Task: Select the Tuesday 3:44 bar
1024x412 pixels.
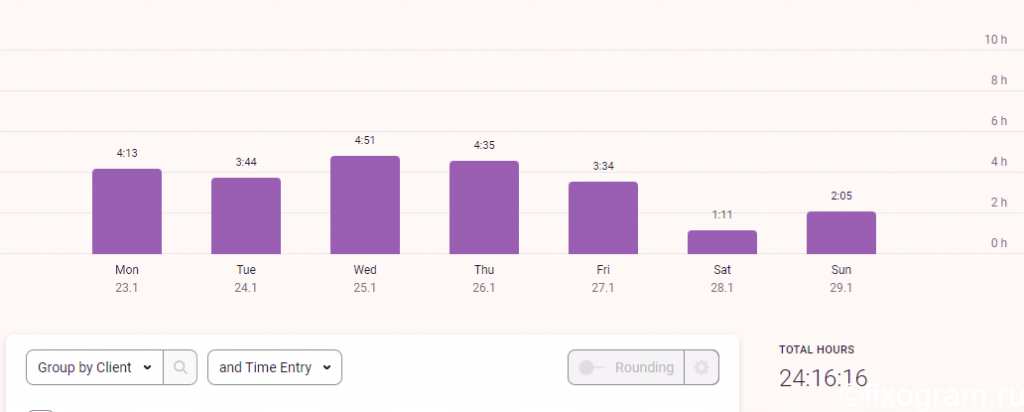Action: tap(246, 216)
